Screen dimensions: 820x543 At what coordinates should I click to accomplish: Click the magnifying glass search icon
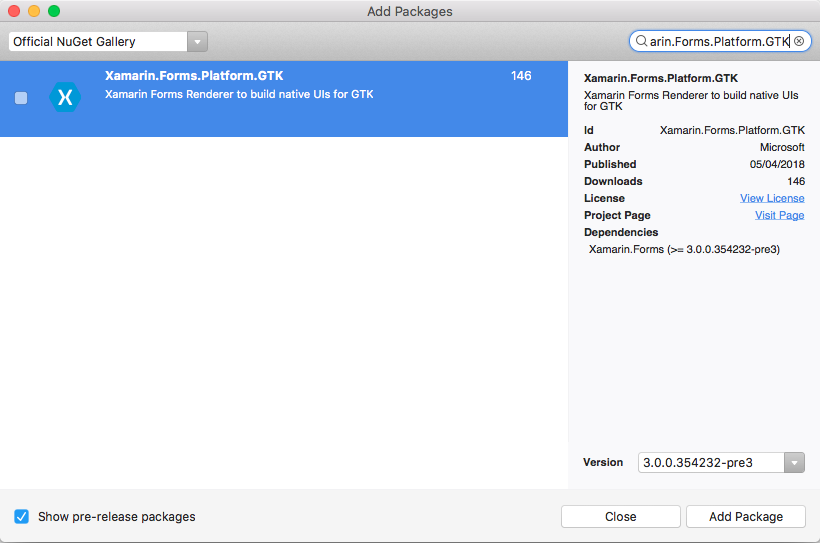click(x=640, y=42)
